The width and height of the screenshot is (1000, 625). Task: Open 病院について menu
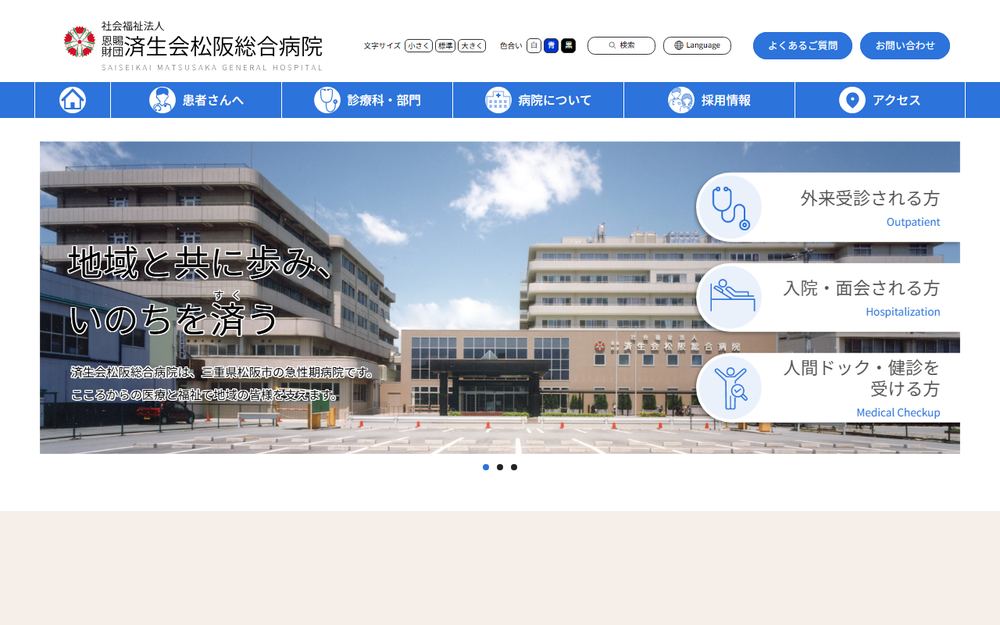tap(538, 100)
